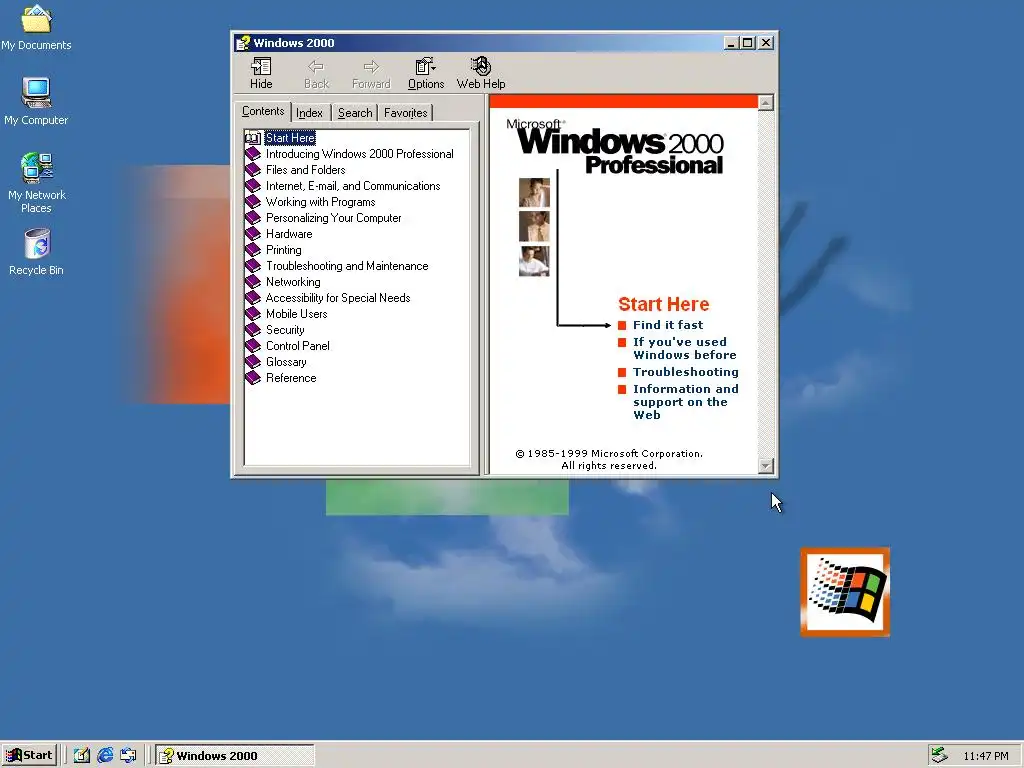Viewport: 1024px width, 768px height.
Task: Select the Files and Folders topic
Action: tap(306, 170)
